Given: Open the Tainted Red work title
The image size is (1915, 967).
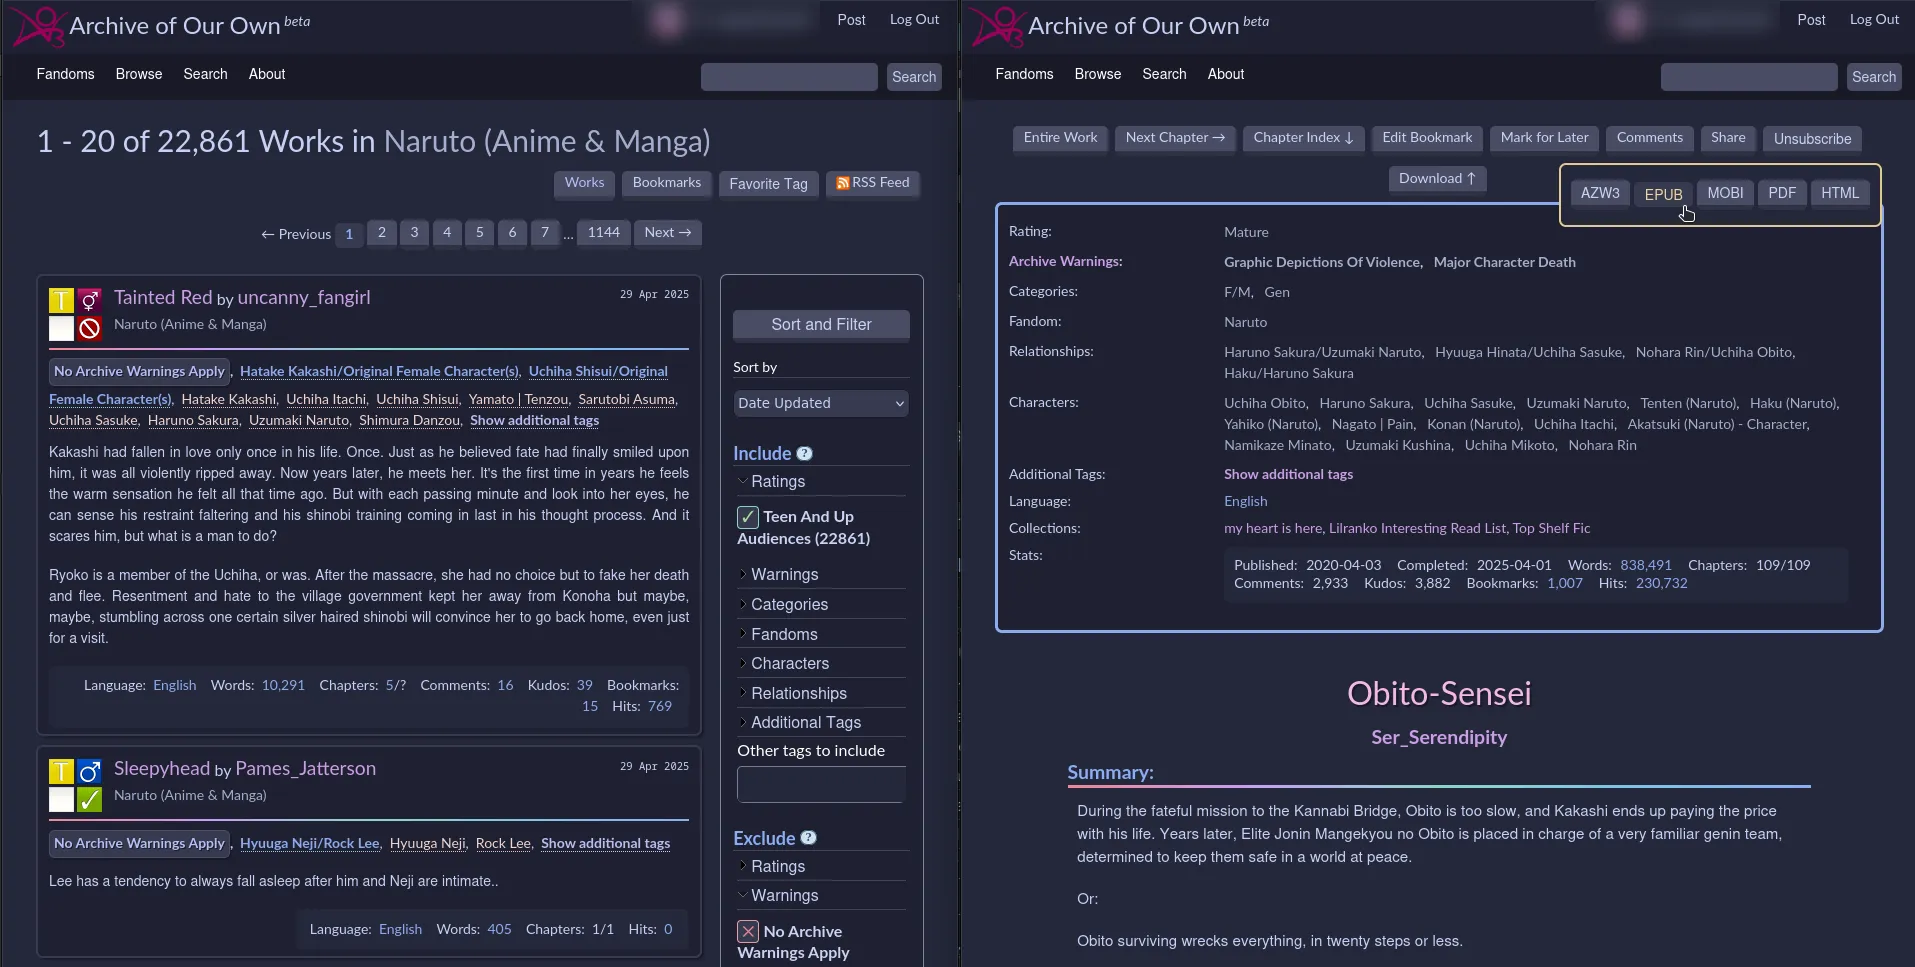Looking at the screenshot, I should pos(163,297).
